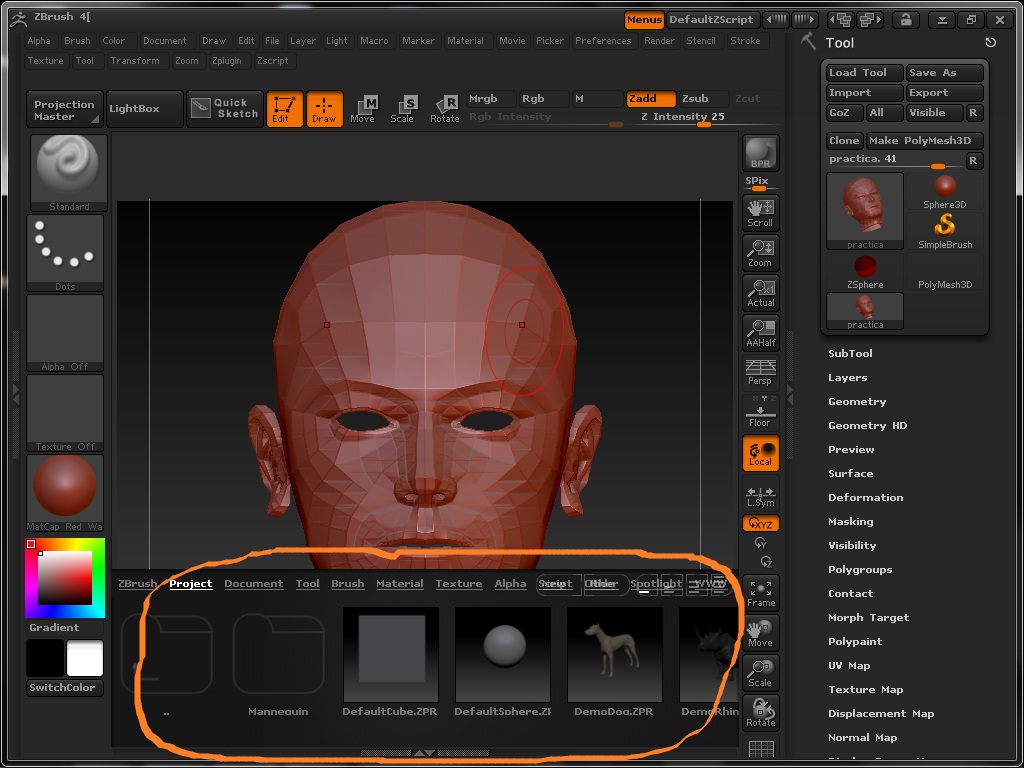
Task: Toggle Zadd mode
Action: pos(650,99)
